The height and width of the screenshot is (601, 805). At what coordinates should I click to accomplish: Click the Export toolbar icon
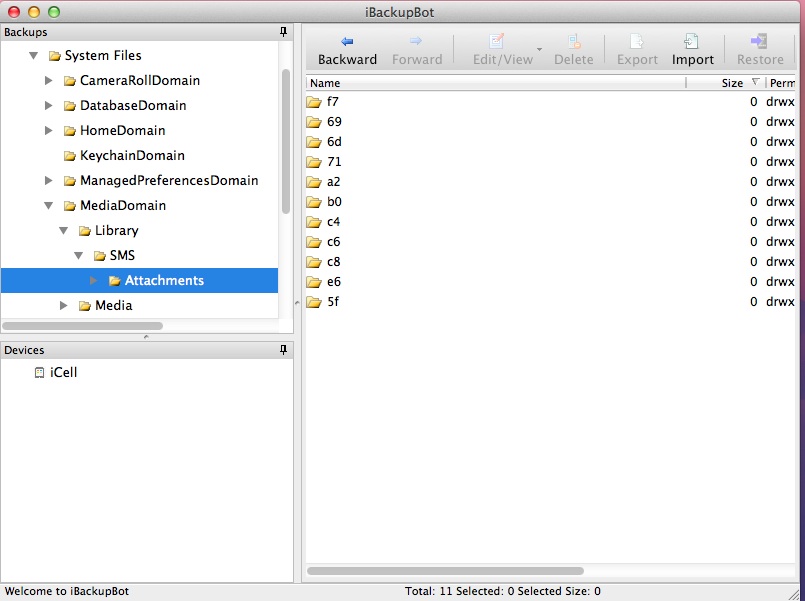tap(637, 41)
